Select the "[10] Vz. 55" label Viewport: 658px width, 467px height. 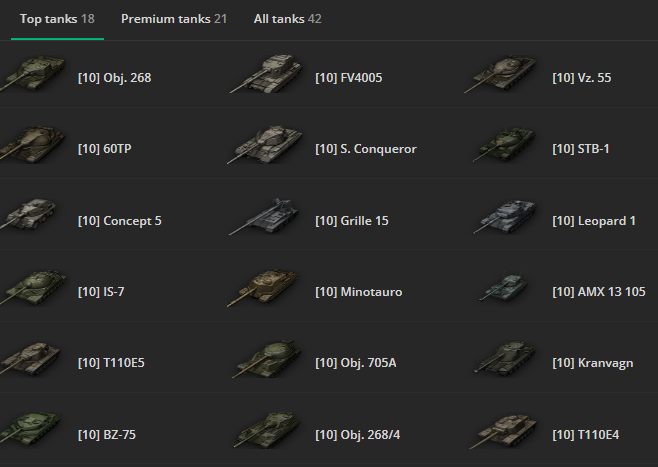[x=582, y=78]
